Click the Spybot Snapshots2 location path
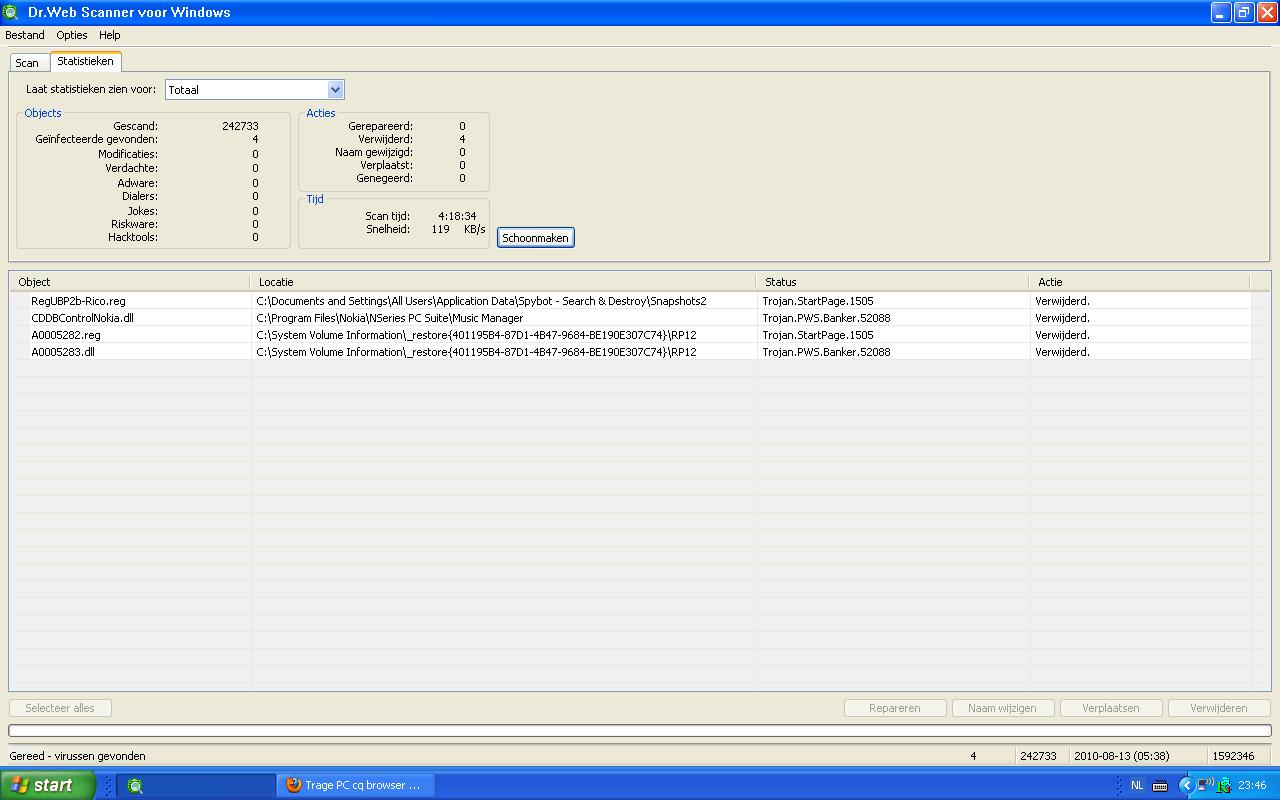1280x800 pixels. coord(481,301)
